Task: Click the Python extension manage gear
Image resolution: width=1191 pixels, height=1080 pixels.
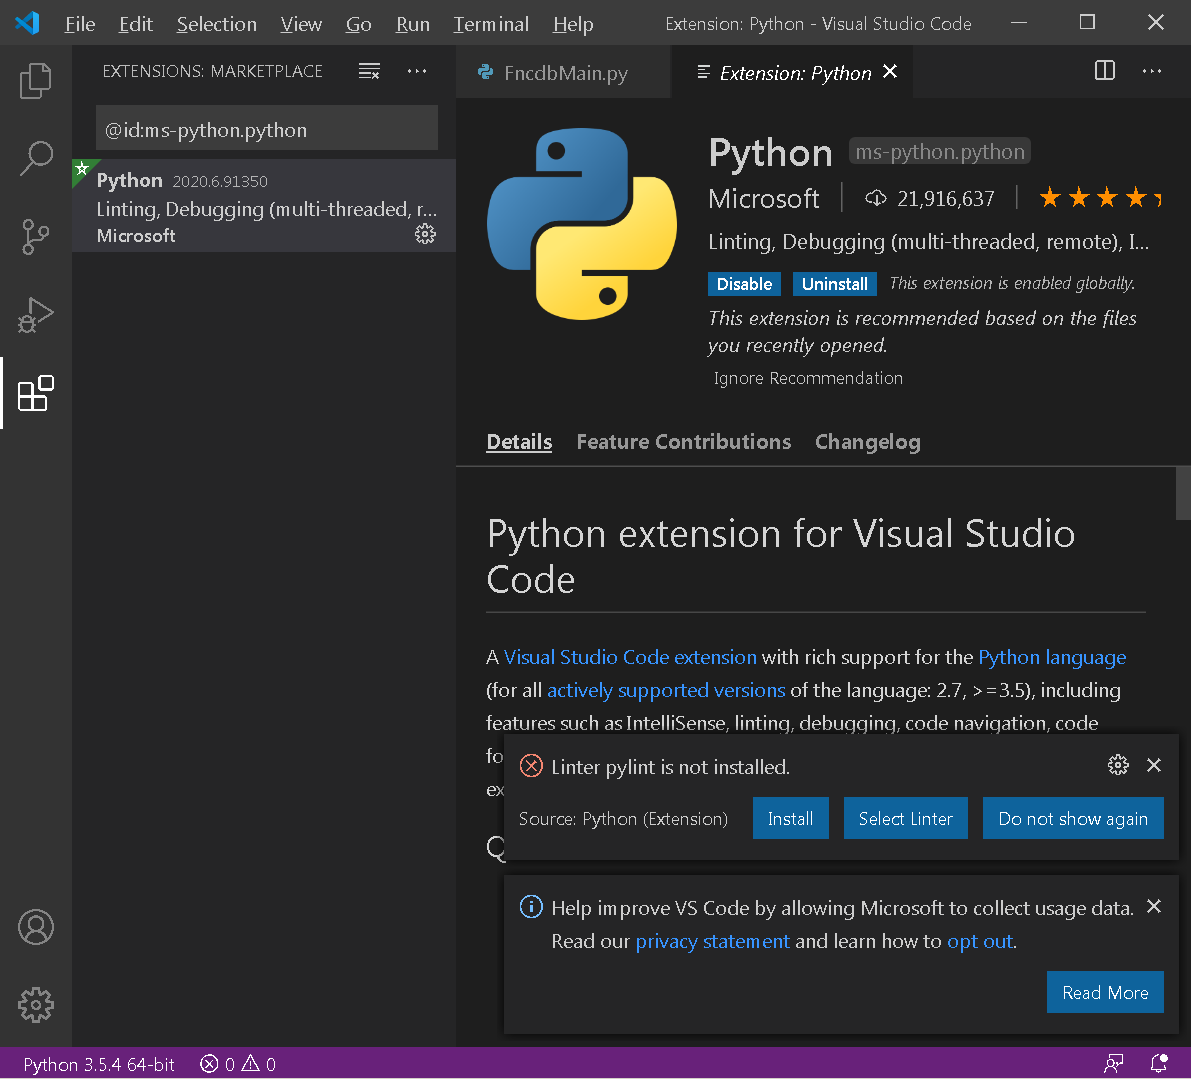Action: 425,234
